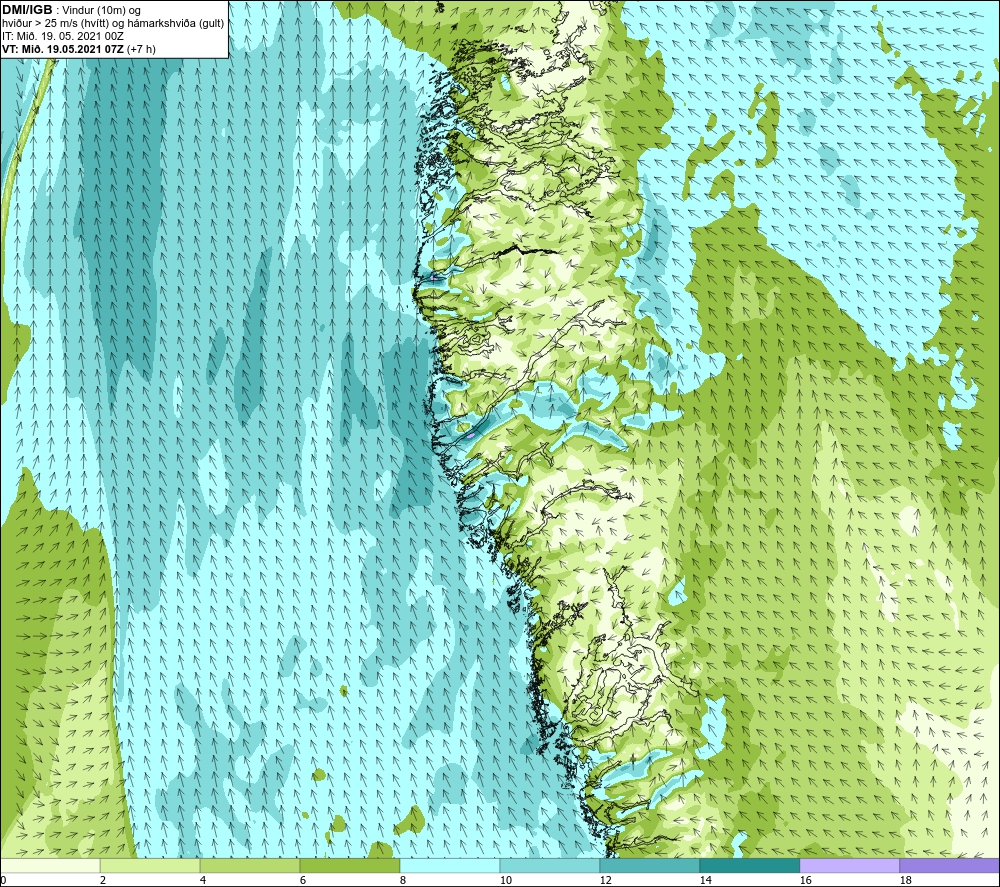Click the legend scale label "8"
Viewport: 1000px width, 887px height.
[403, 881]
